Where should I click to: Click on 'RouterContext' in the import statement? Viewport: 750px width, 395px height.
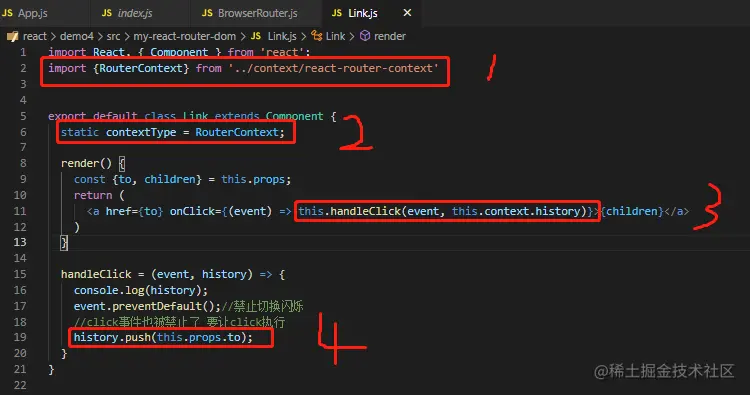(x=141, y=68)
